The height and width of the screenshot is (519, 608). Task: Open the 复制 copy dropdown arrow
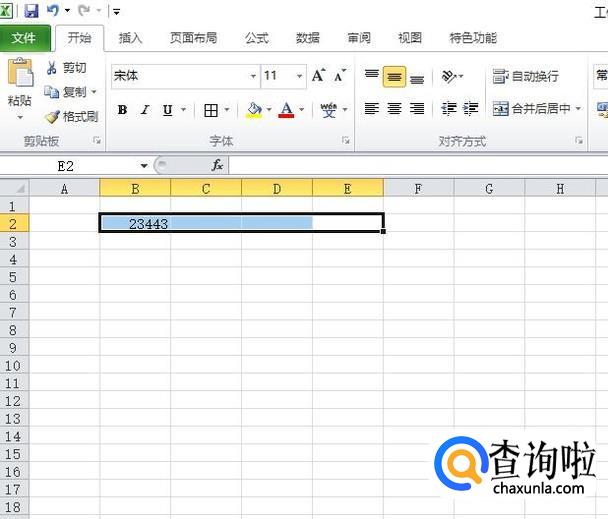click(x=93, y=92)
